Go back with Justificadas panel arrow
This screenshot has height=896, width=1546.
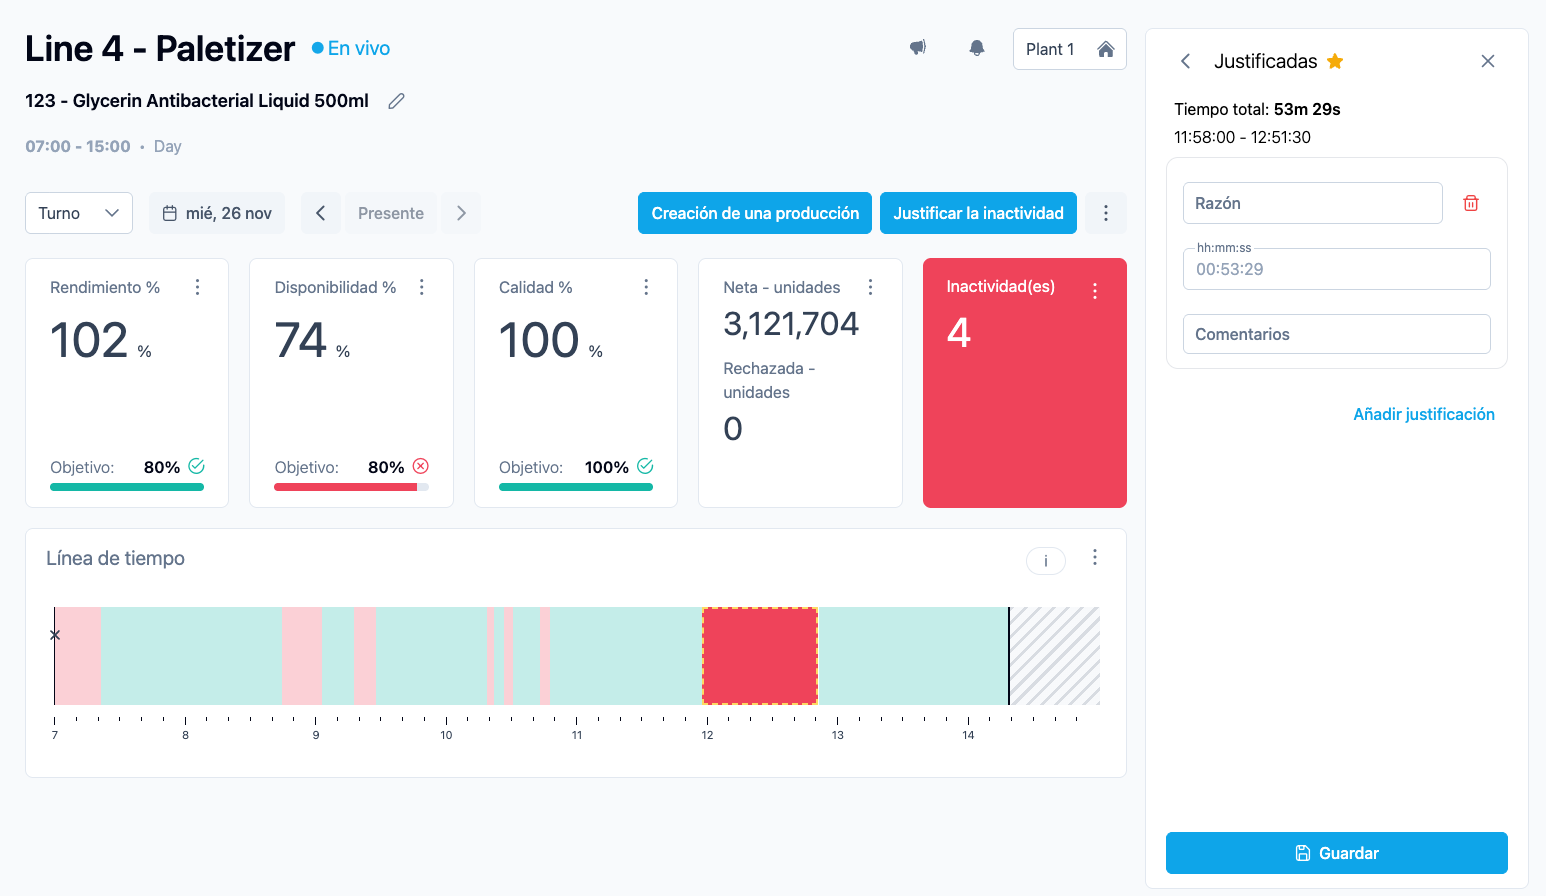[x=1186, y=61]
